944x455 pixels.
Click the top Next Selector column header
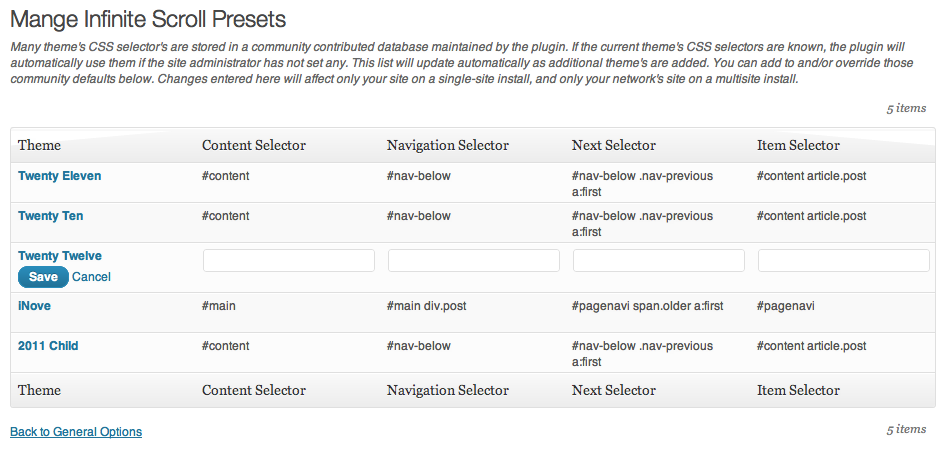point(614,145)
